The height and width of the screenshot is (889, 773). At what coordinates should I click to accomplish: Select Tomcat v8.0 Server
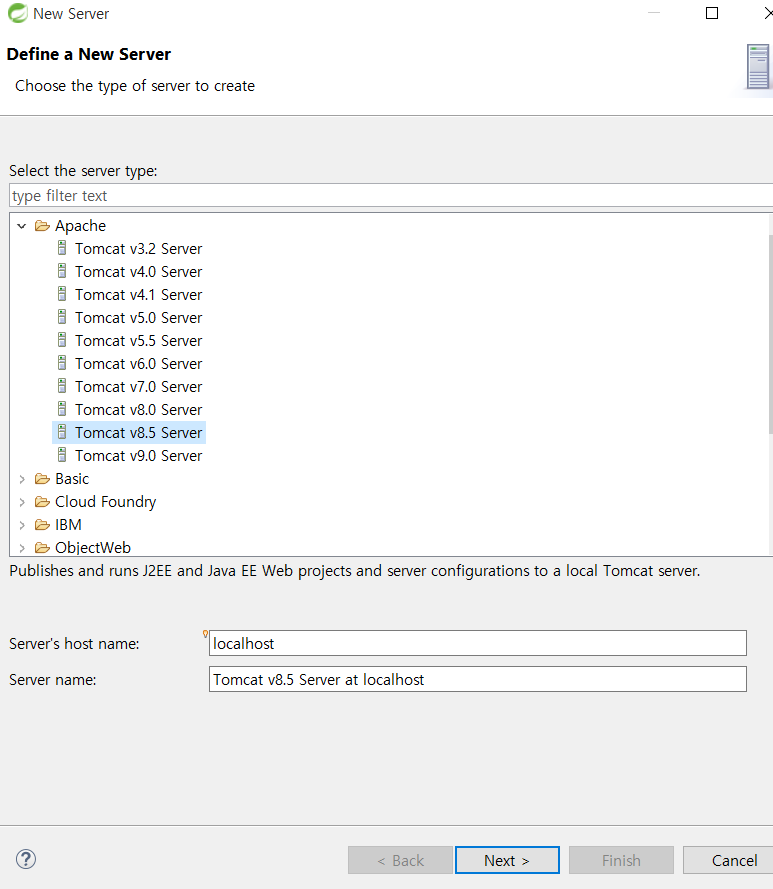[138, 410]
